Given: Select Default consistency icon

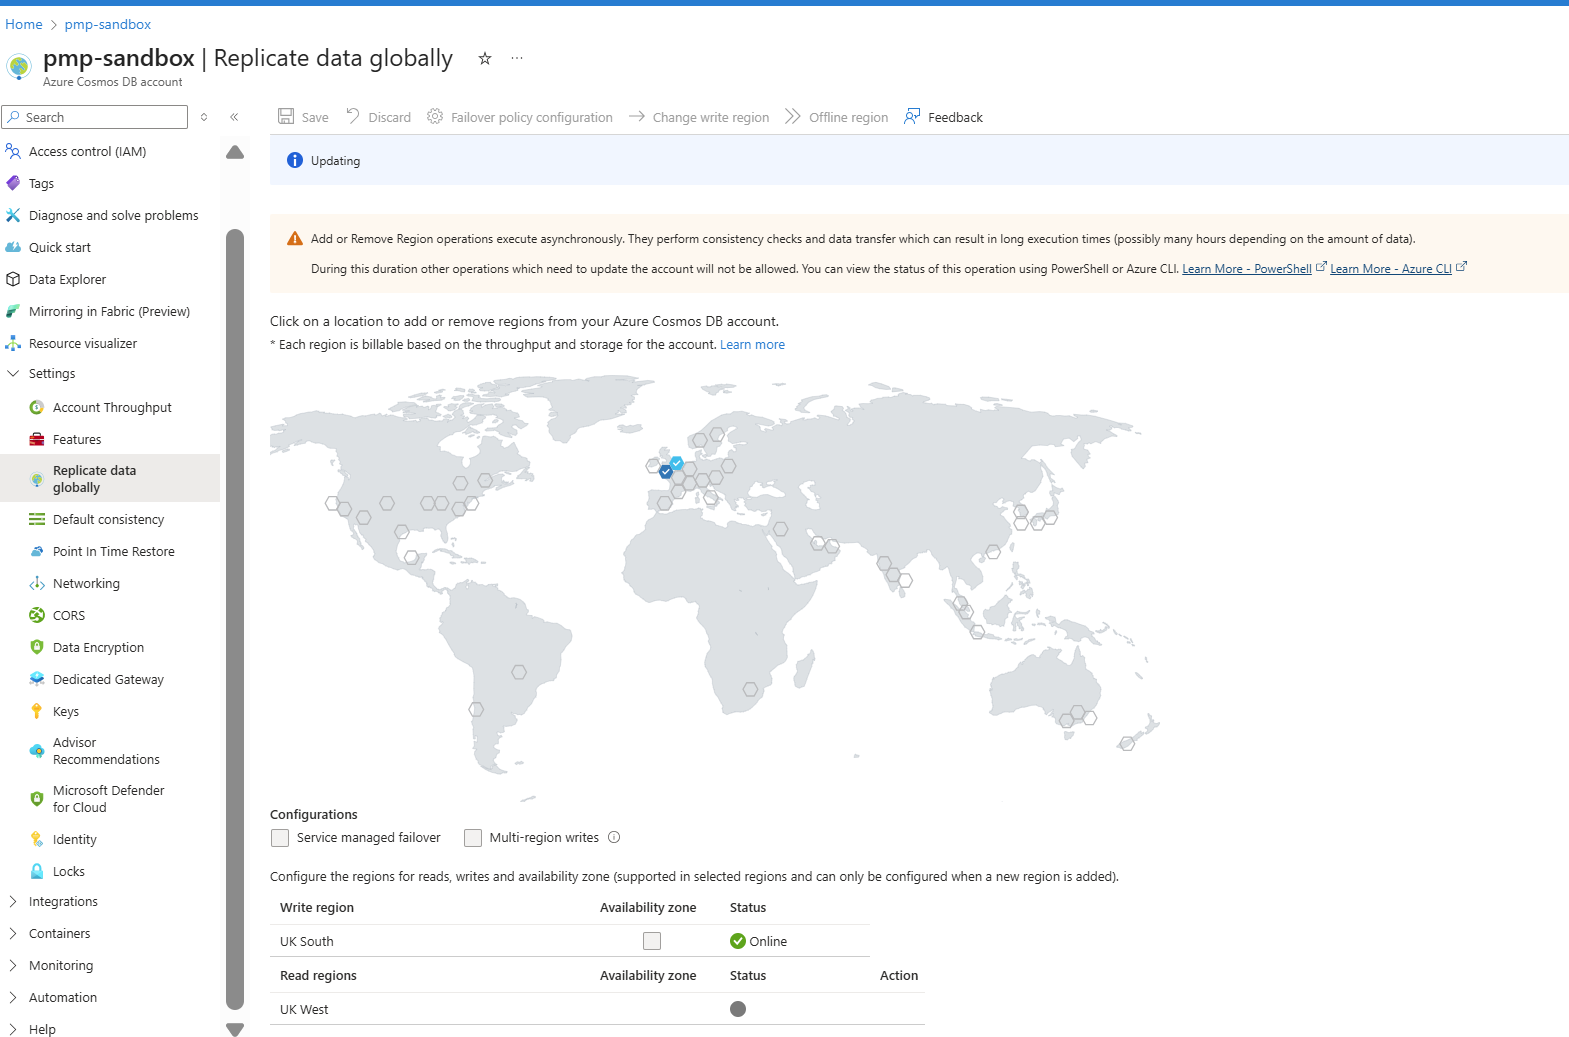Looking at the screenshot, I should click(37, 519).
